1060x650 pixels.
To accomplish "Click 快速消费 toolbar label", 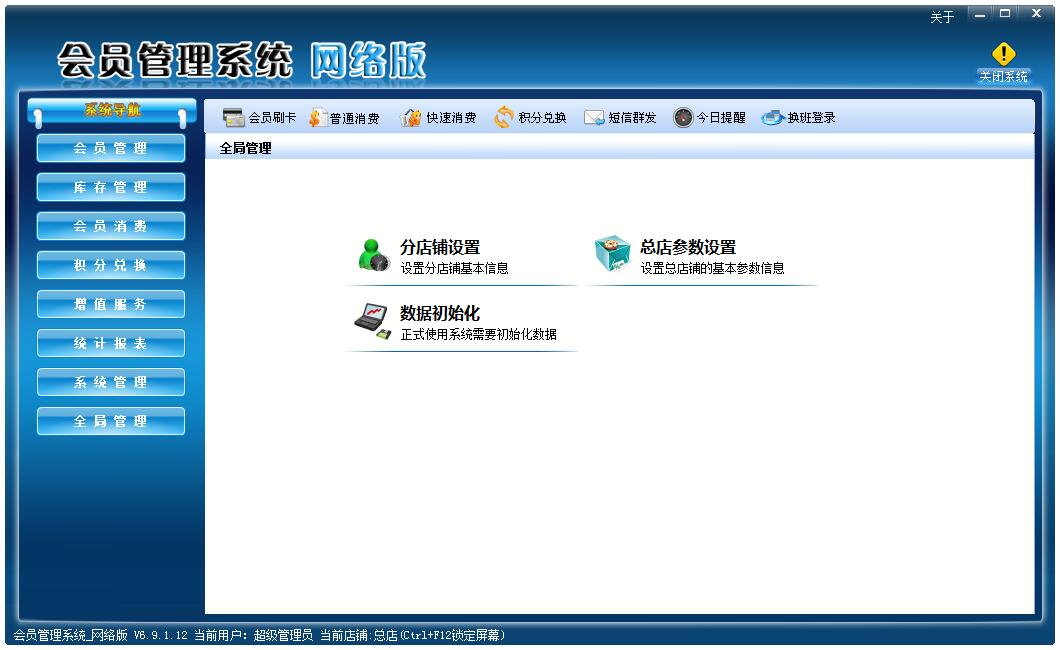I will [451, 118].
